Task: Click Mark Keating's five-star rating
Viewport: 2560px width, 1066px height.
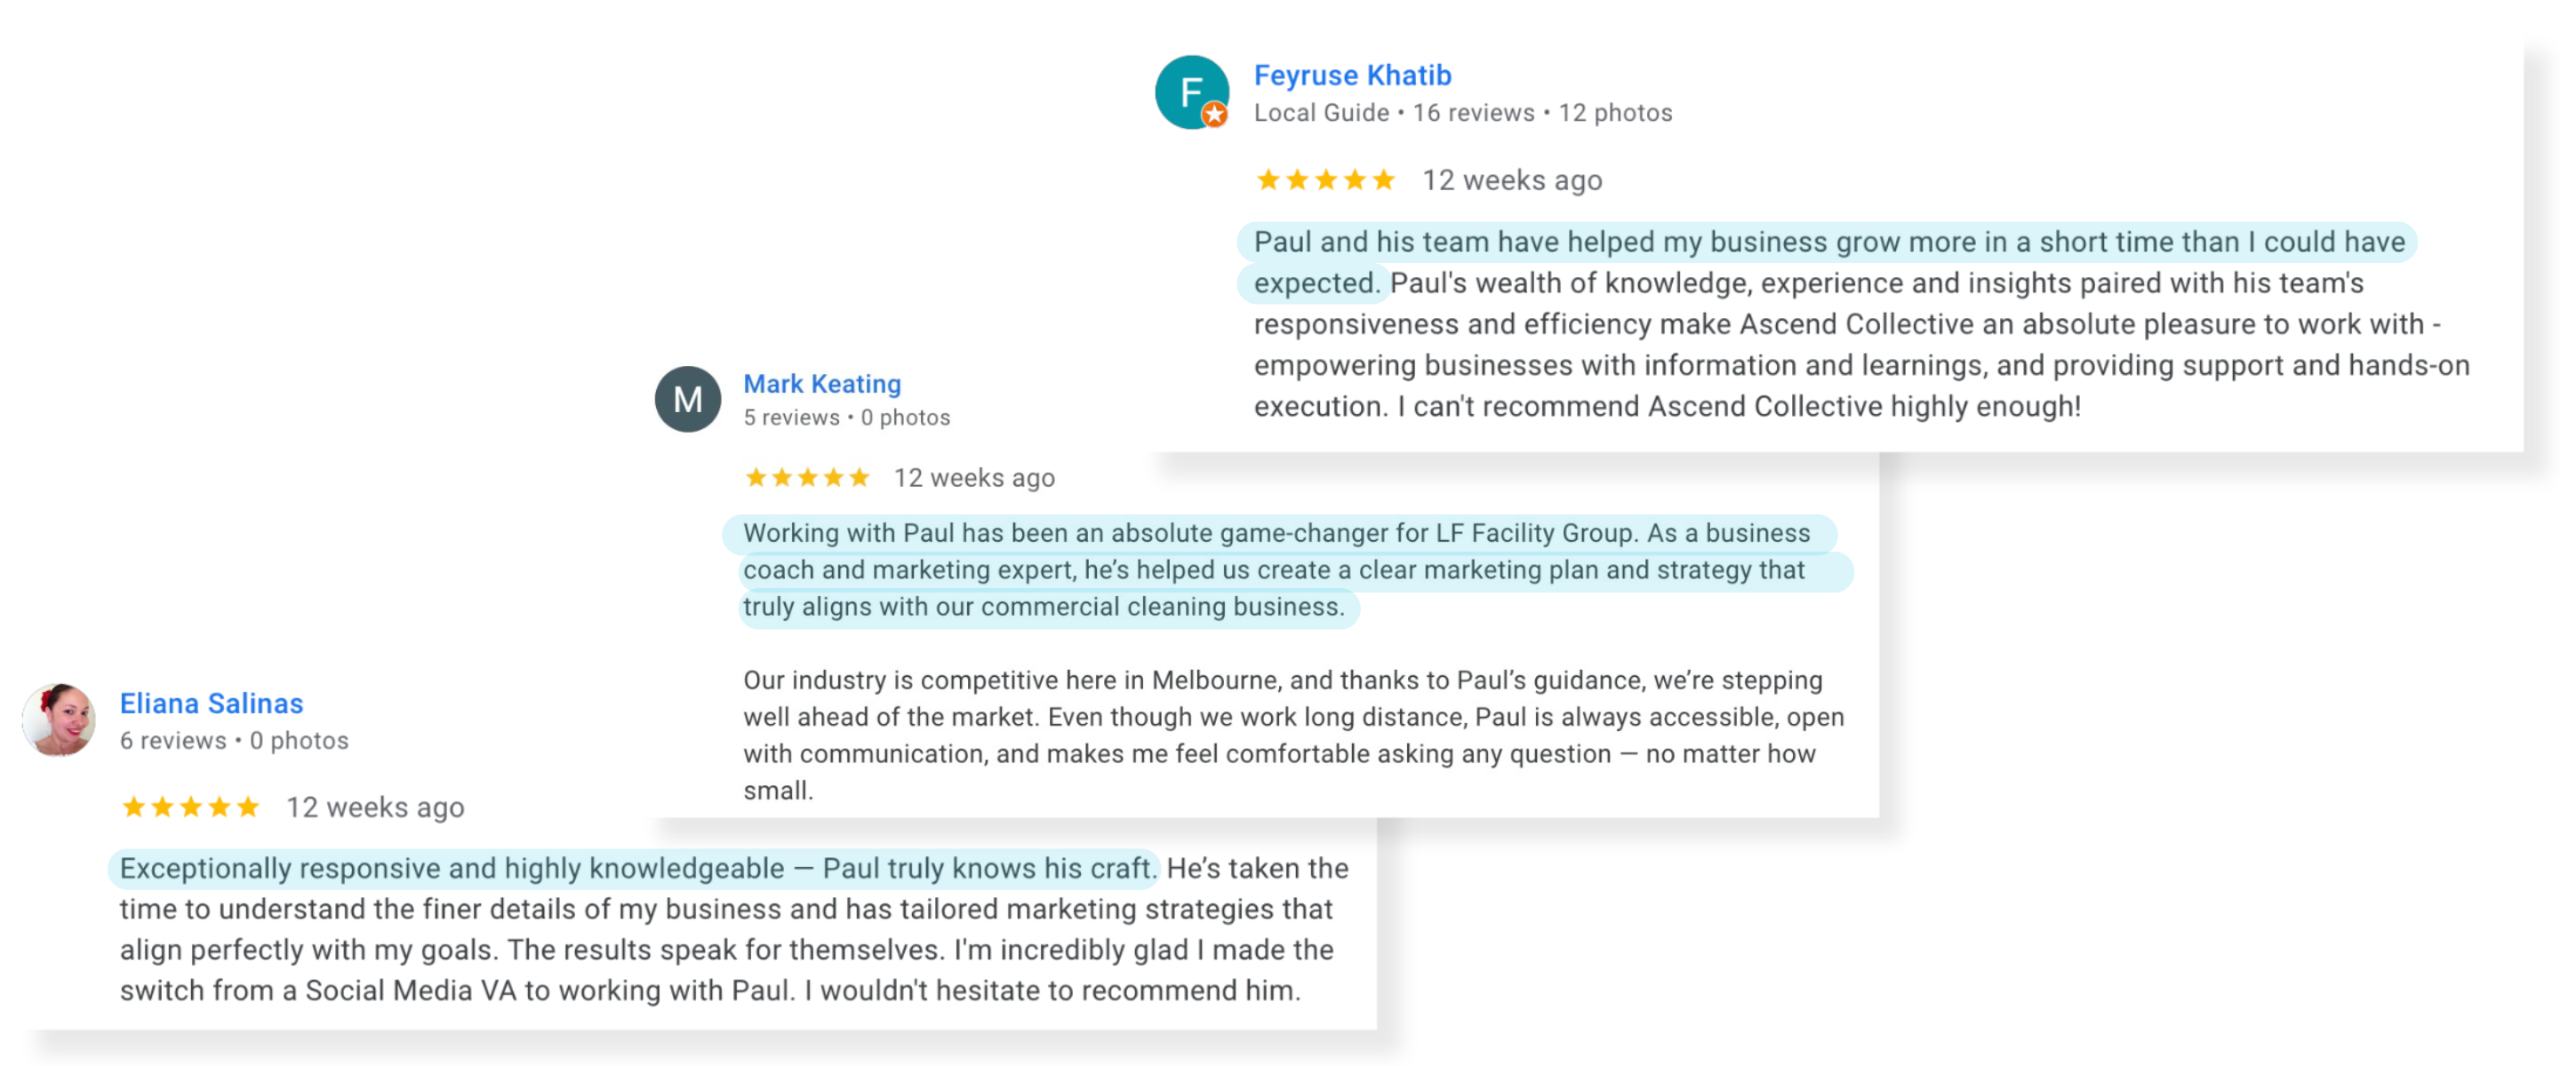Action: 807,478
